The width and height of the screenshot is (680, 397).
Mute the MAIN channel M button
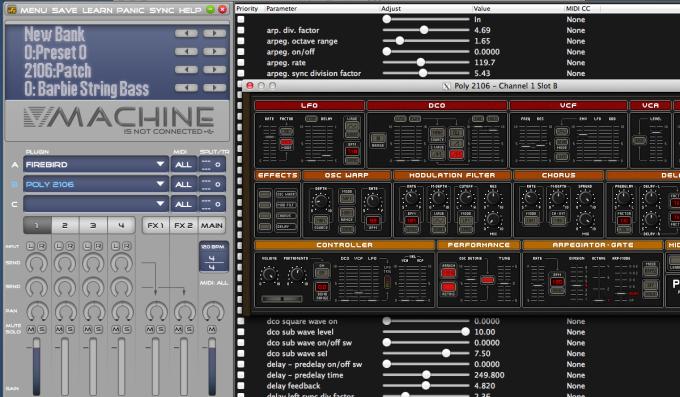212,330
